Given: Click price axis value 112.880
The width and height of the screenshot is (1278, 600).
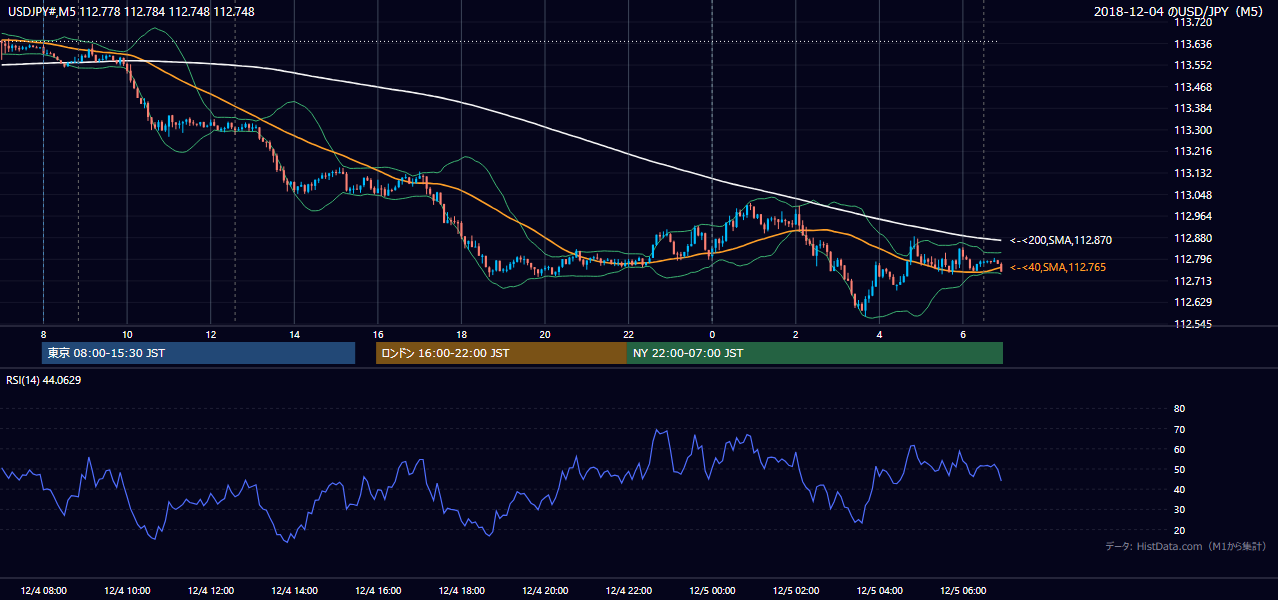Looking at the screenshot, I should pyautogui.click(x=1193, y=238).
